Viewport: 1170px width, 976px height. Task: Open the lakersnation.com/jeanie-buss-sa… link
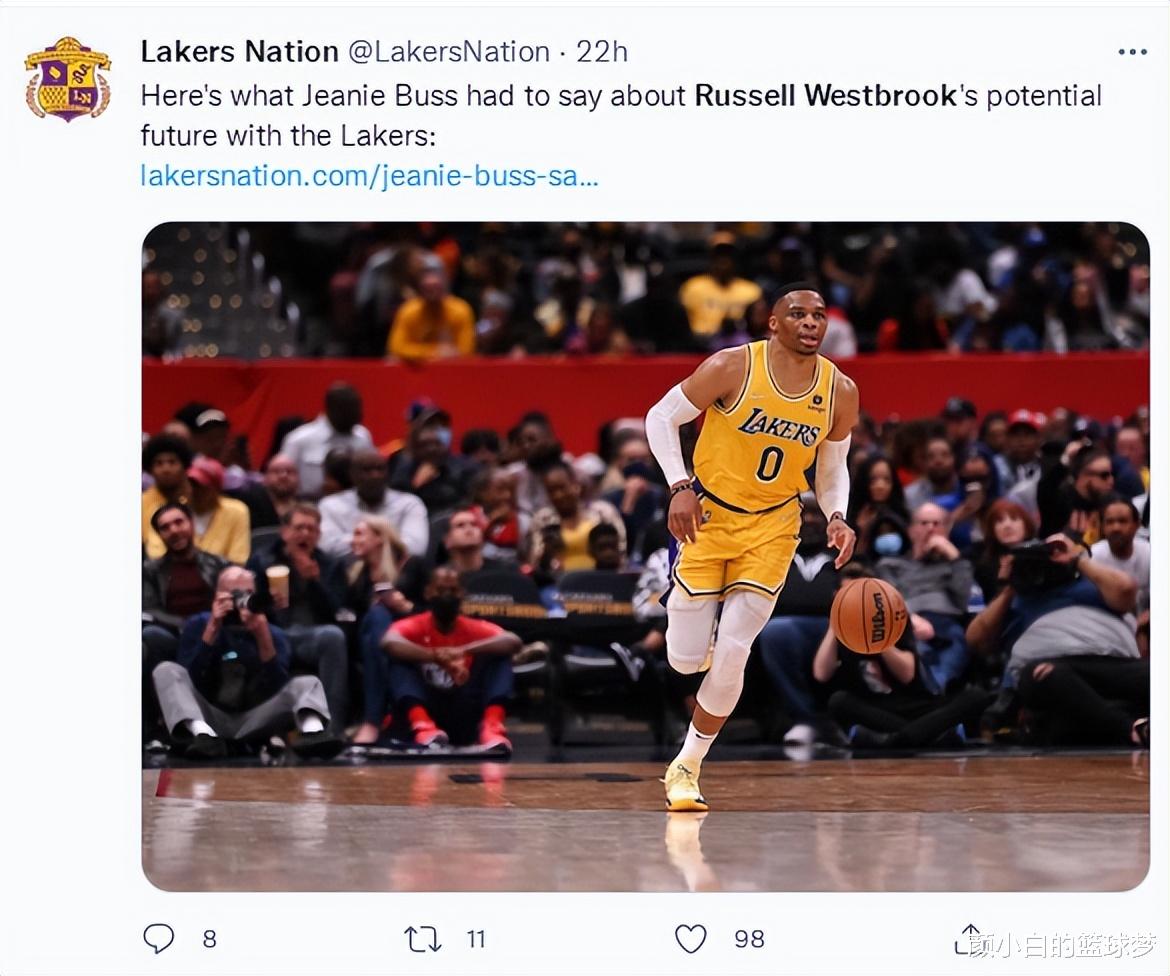[369, 176]
